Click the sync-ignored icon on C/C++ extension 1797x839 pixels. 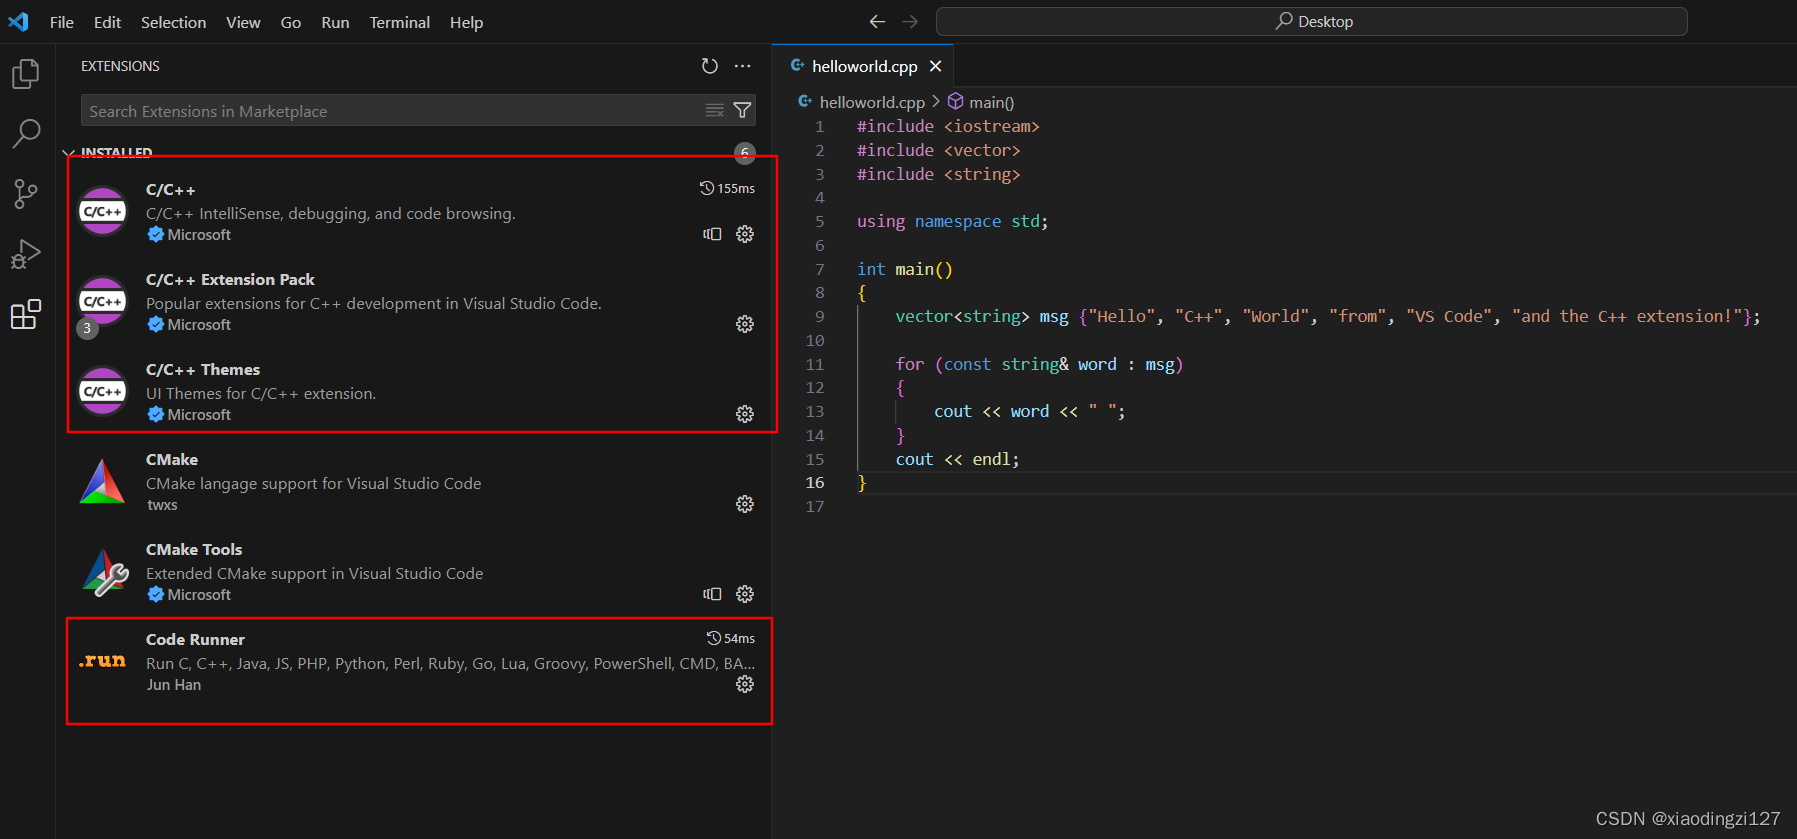click(x=712, y=234)
